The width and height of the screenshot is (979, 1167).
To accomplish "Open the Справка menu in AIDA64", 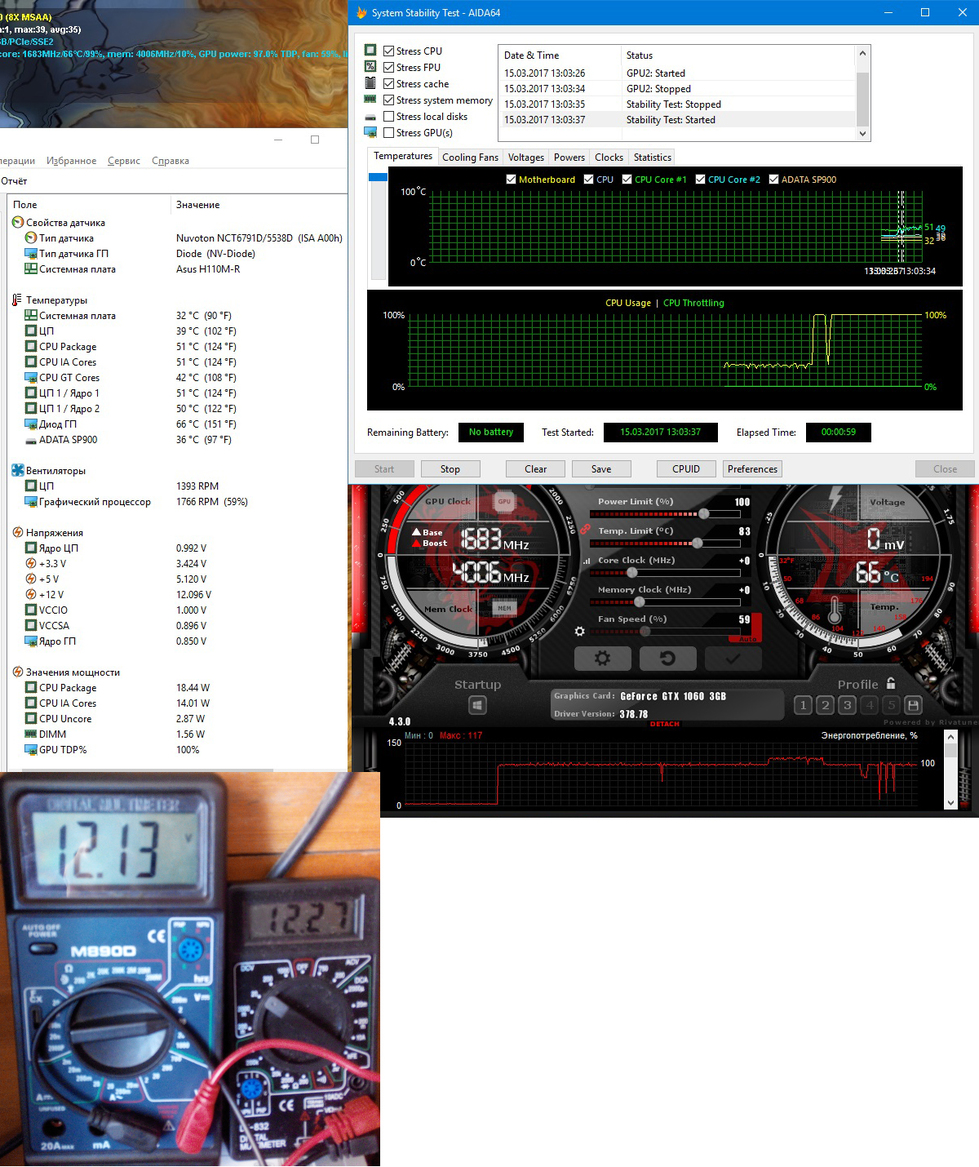I will (170, 161).
